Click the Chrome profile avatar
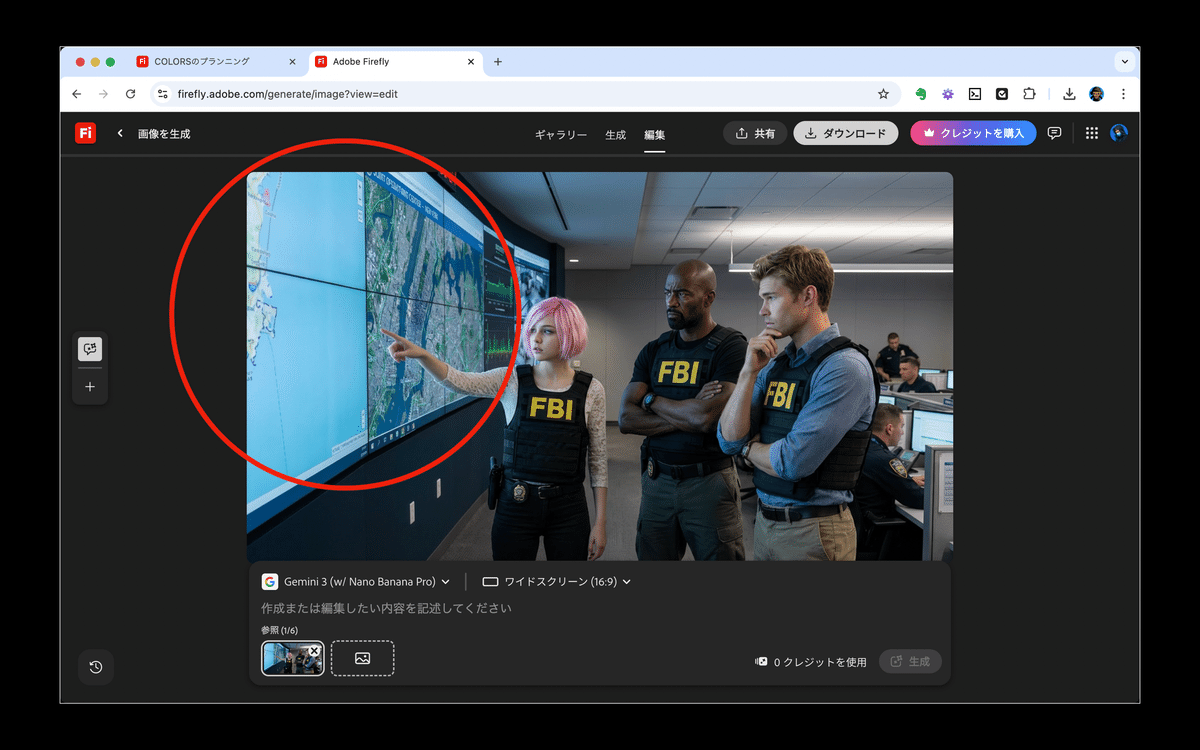 pyautogui.click(x=1097, y=94)
